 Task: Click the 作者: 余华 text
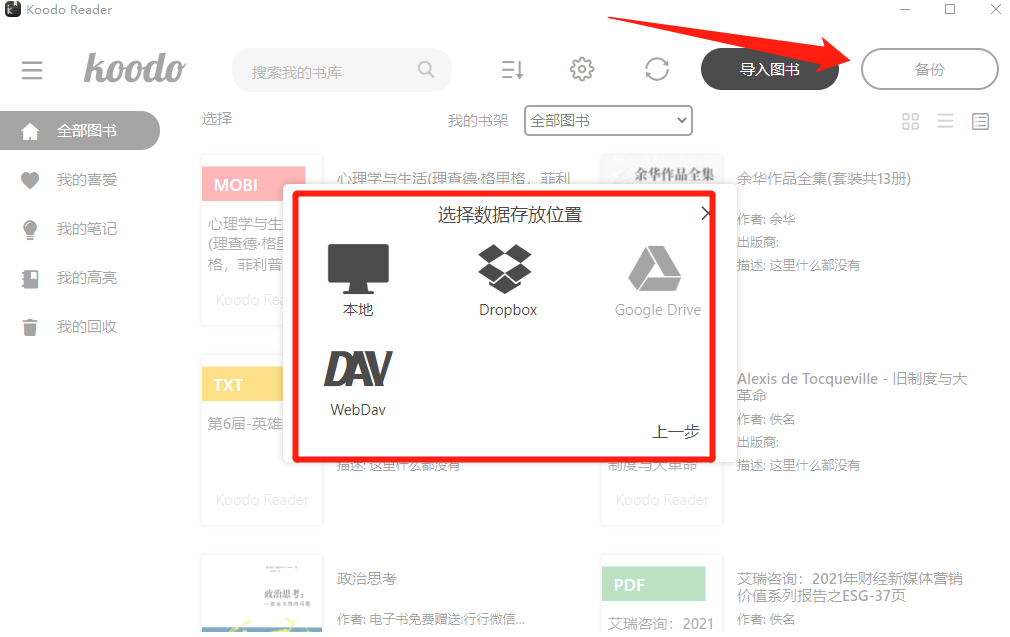click(x=767, y=219)
